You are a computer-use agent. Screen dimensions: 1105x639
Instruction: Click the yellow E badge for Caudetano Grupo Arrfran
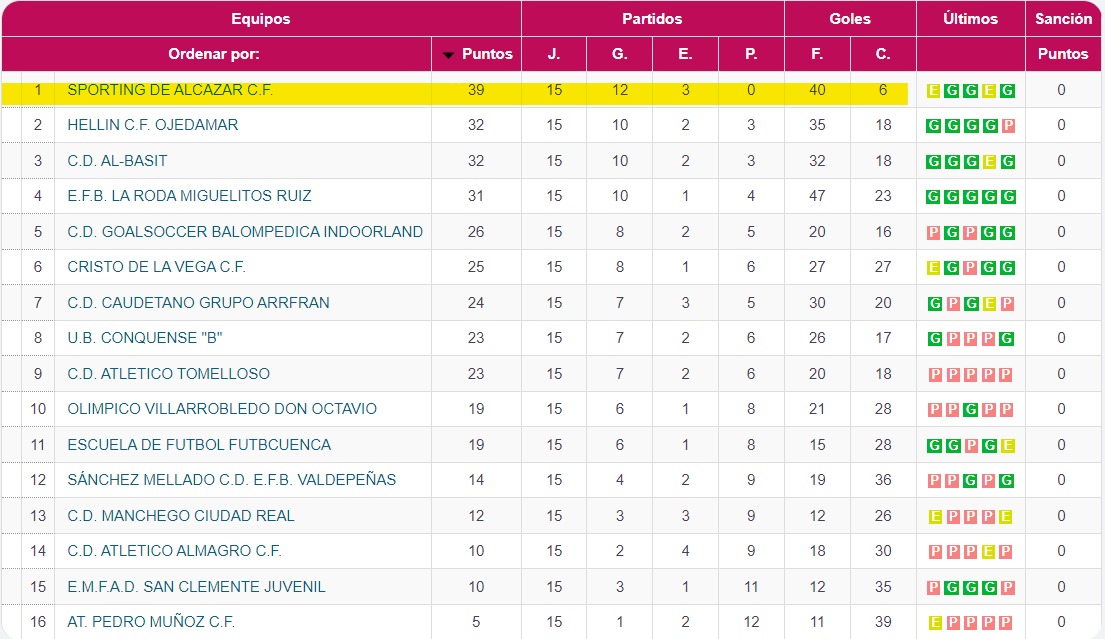(990, 303)
